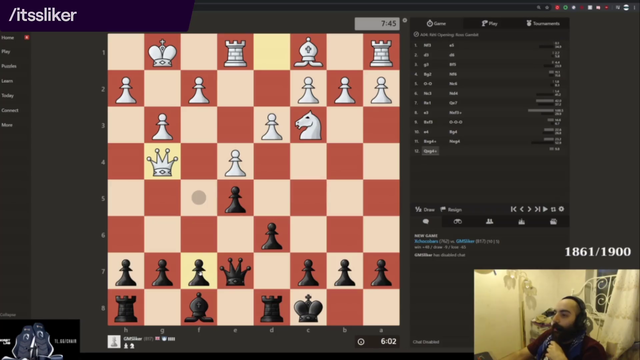Image resolution: width=640 pixels, height=360 pixels.
Task: Click the black rook on d8
Action: [x=272, y=308]
